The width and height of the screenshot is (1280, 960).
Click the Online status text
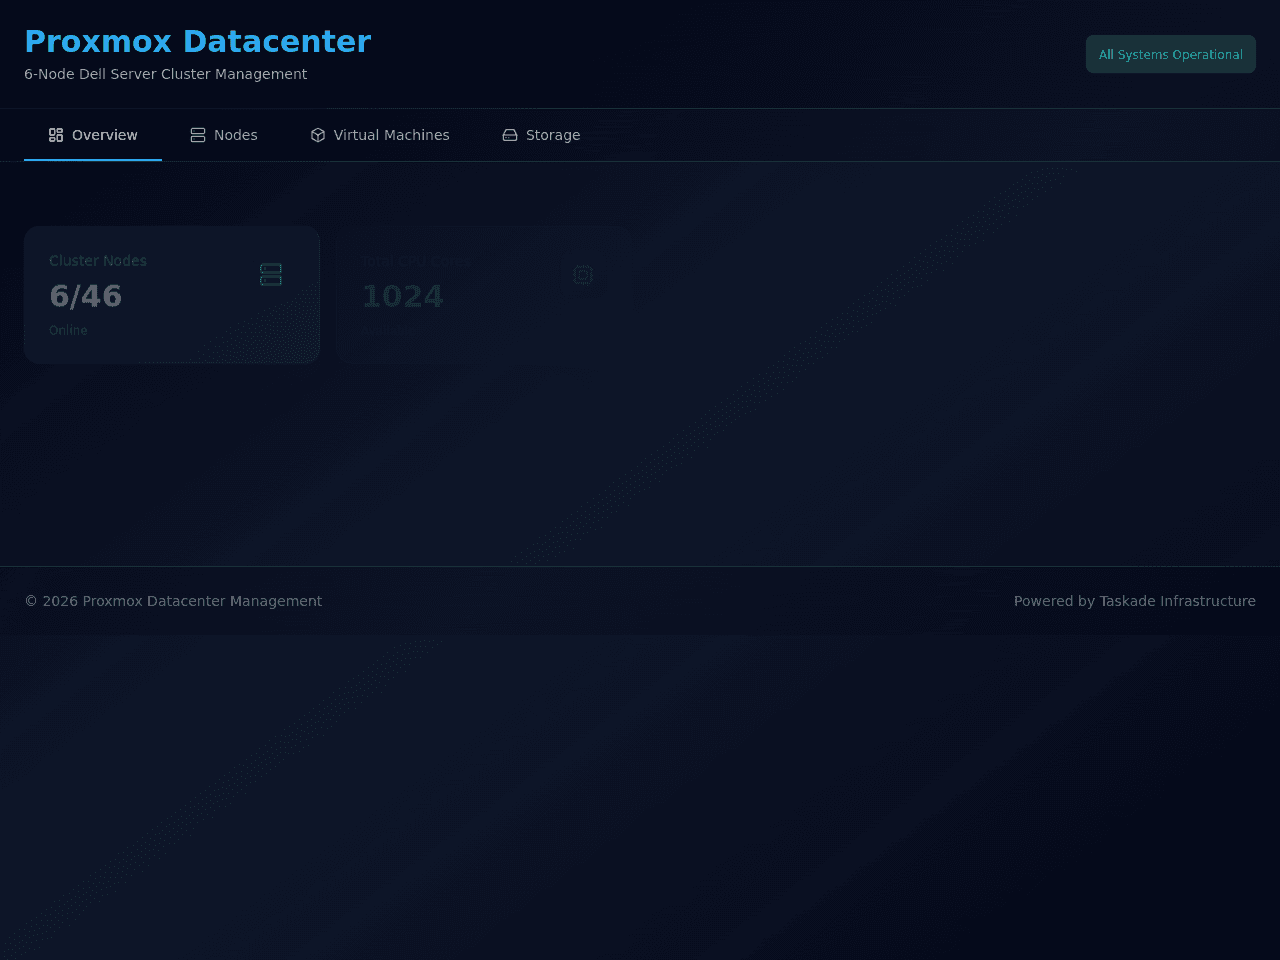[x=68, y=330]
